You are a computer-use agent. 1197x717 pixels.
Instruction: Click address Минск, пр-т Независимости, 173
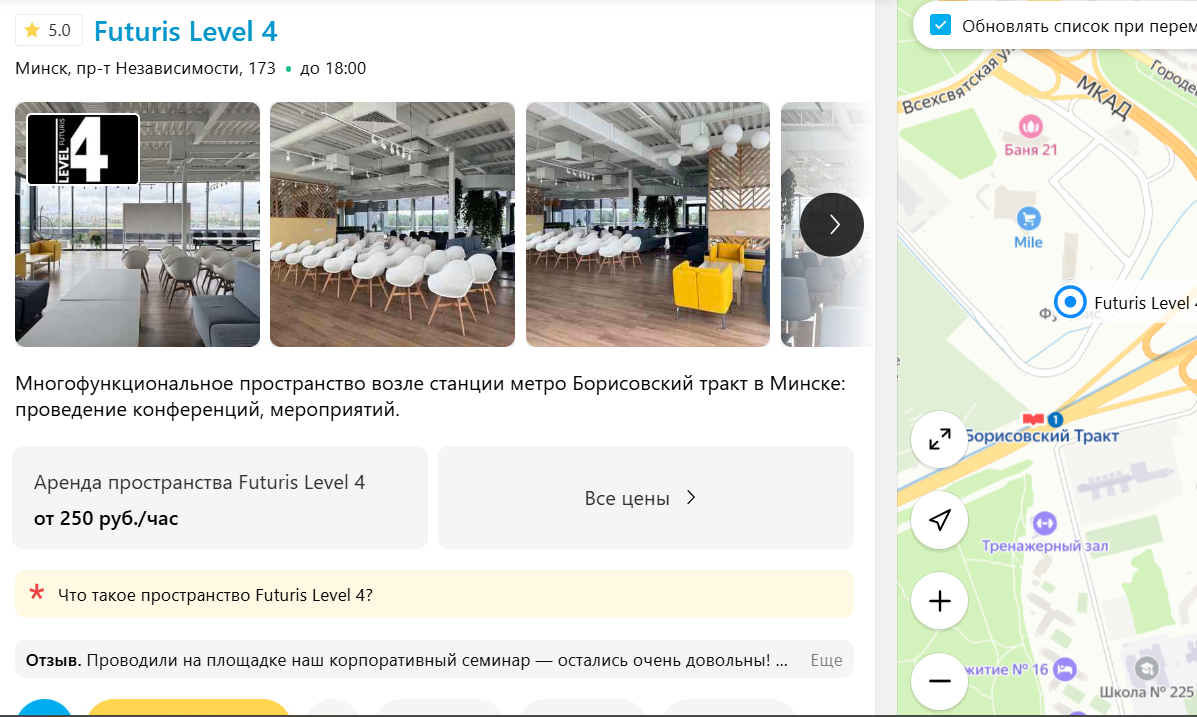click(145, 68)
